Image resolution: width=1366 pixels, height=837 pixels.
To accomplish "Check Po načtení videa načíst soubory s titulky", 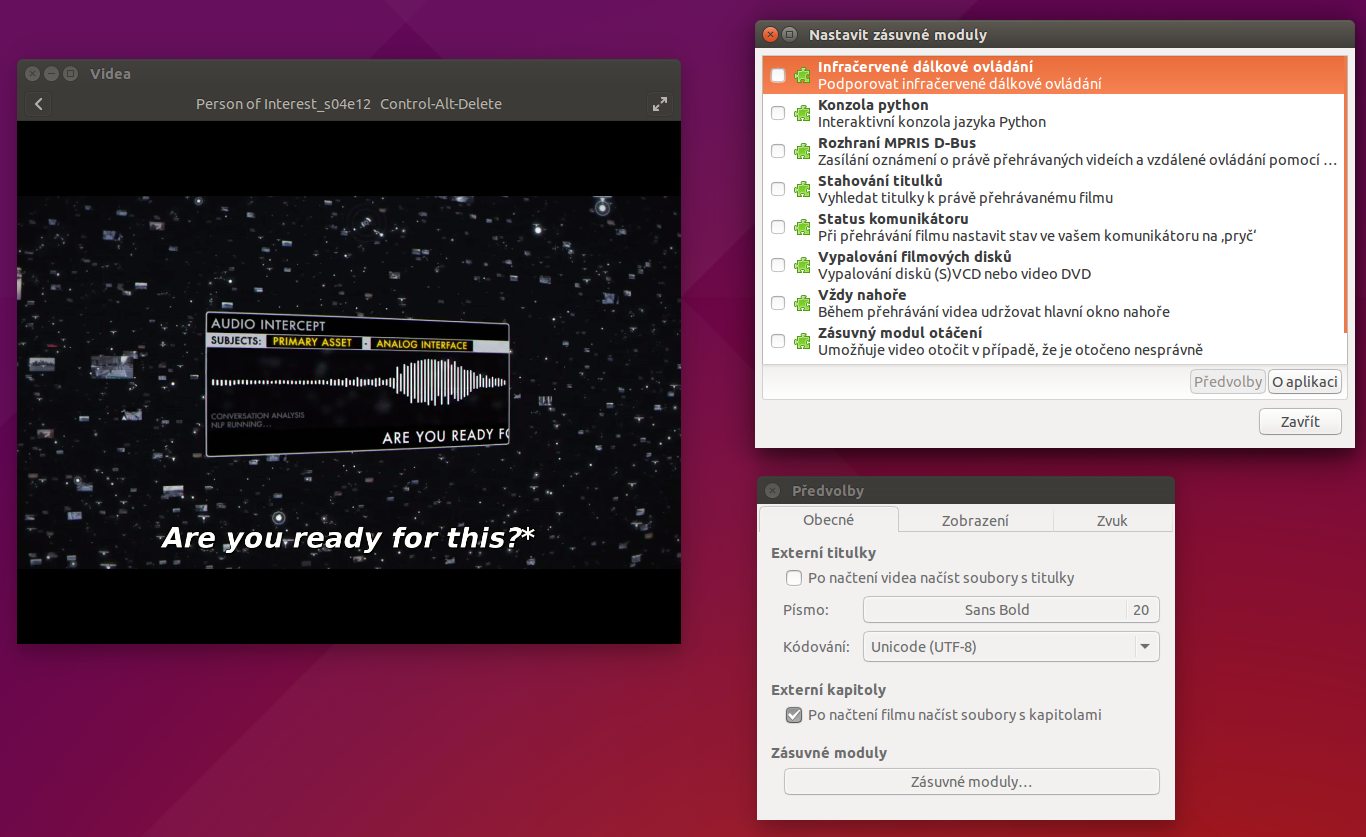I will tap(794, 578).
